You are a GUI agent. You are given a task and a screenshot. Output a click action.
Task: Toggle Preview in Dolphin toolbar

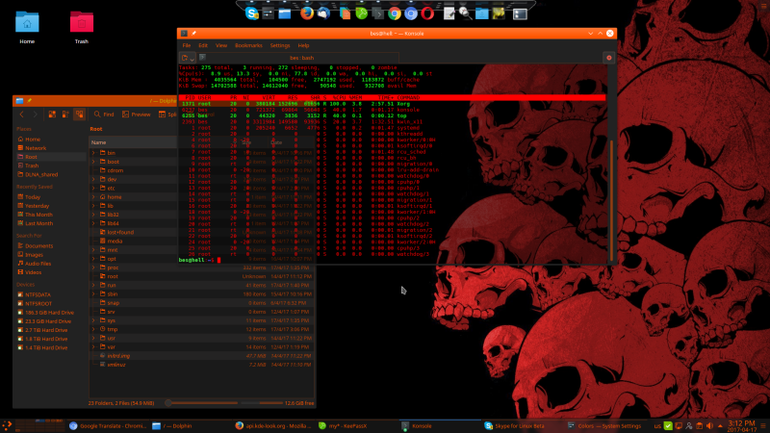(136, 114)
